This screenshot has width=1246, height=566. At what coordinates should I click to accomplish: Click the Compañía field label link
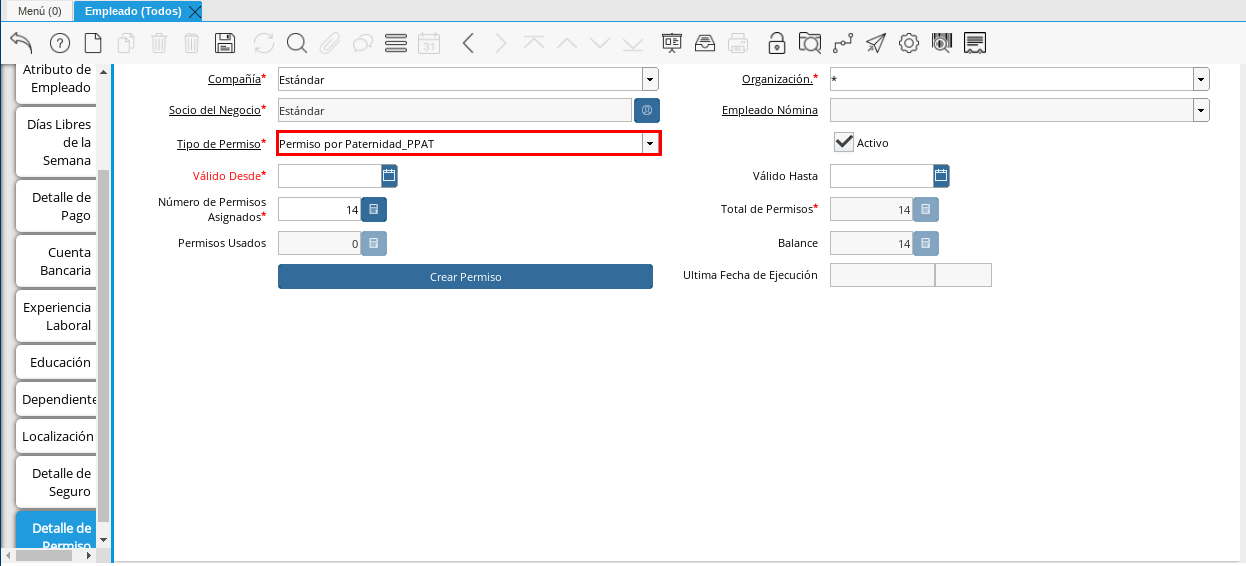(x=234, y=79)
